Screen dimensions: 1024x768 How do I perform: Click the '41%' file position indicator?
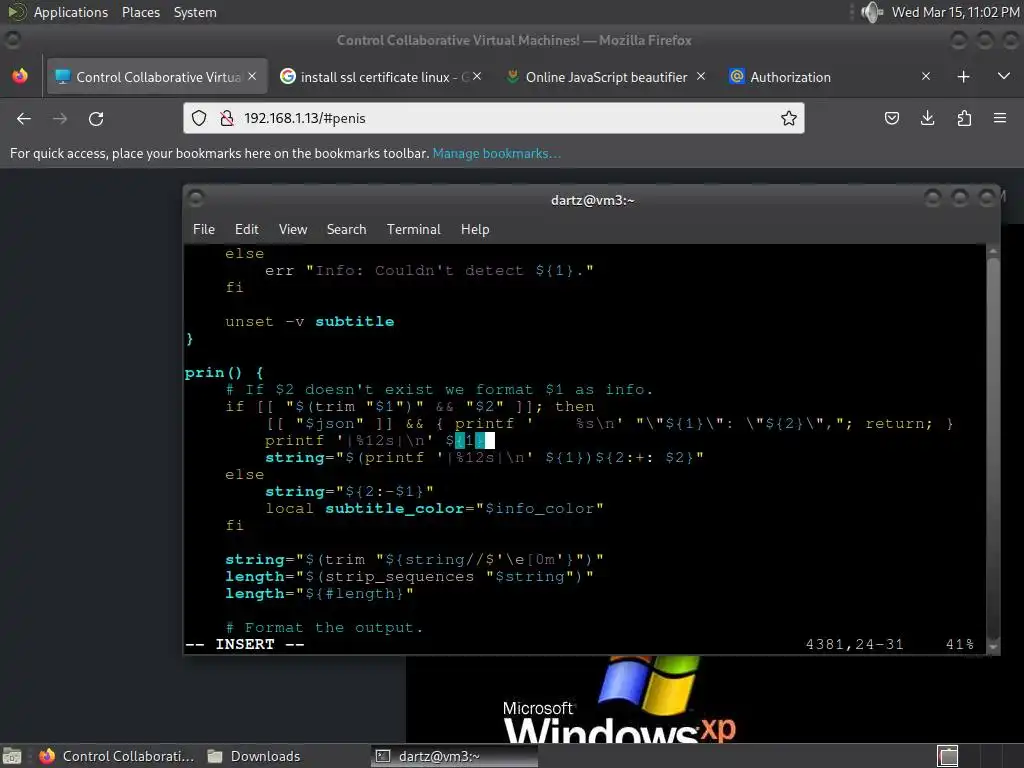click(x=959, y=645)
